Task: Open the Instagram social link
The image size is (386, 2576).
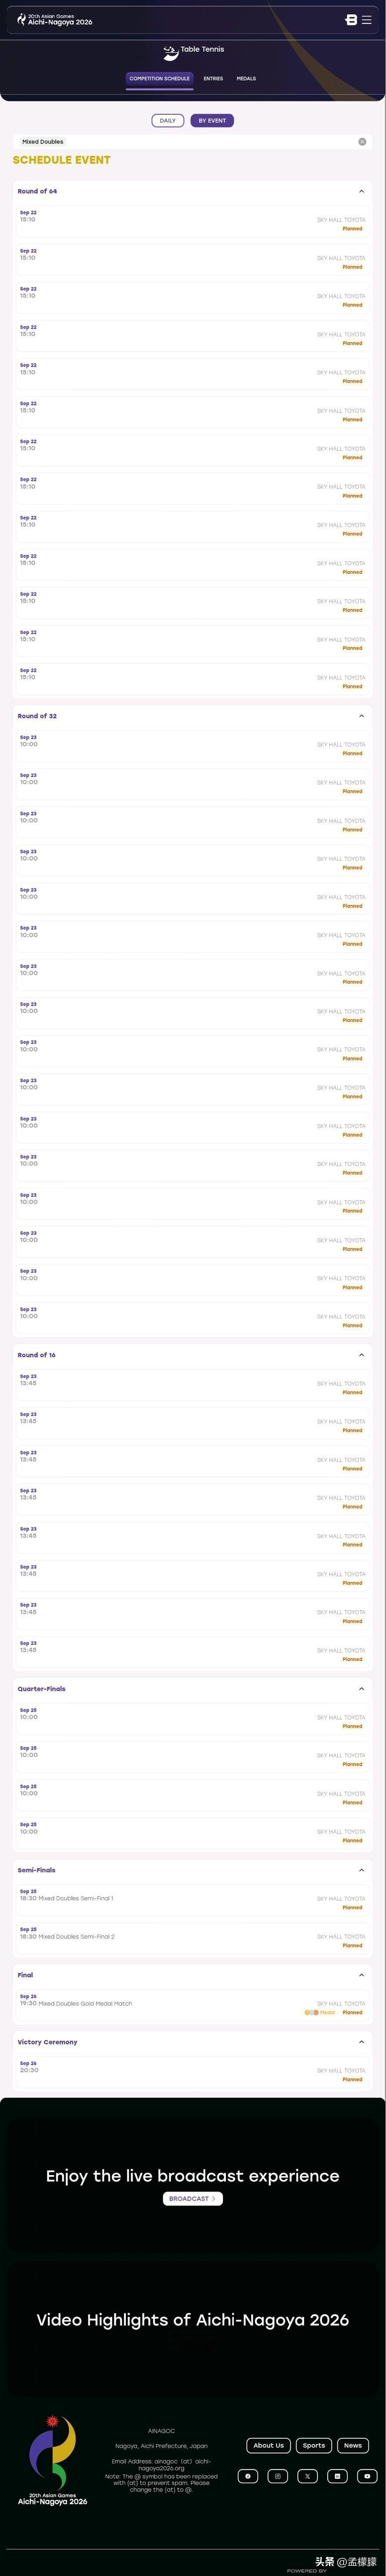Action: tap(278, 2476)
